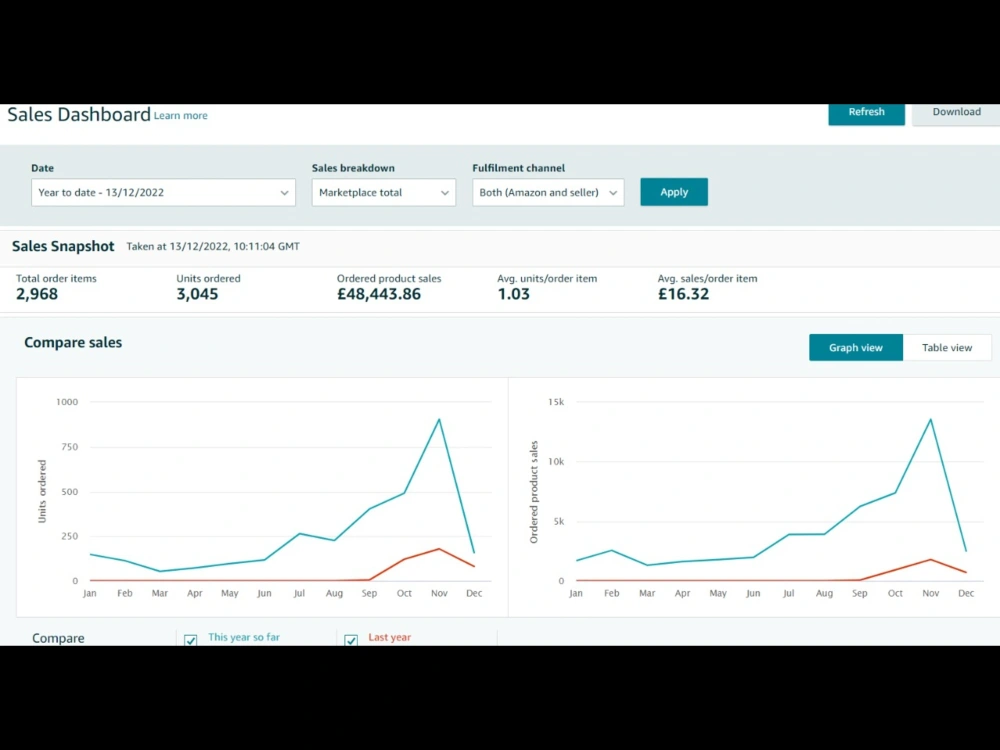Viewport: 1000px width, 750px height.
Task: Switch to Graph view
Action: 856,348
